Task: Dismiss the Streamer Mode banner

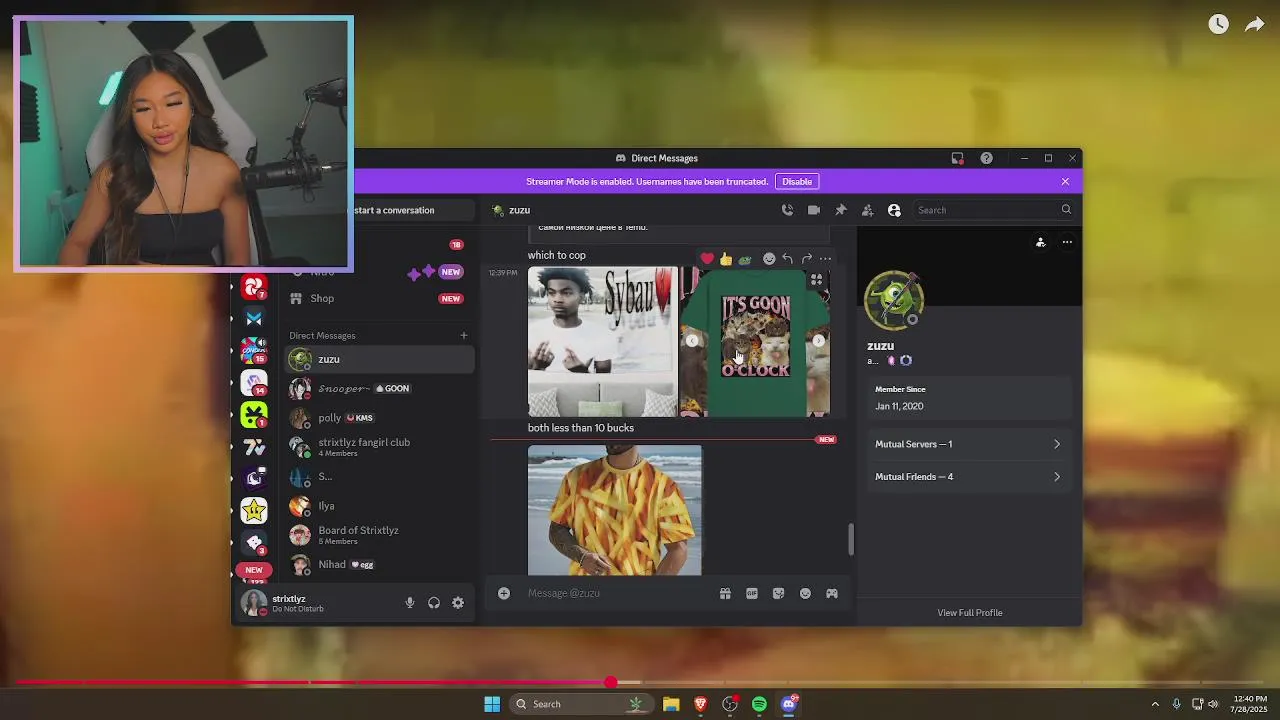Action: [1065, 182]
